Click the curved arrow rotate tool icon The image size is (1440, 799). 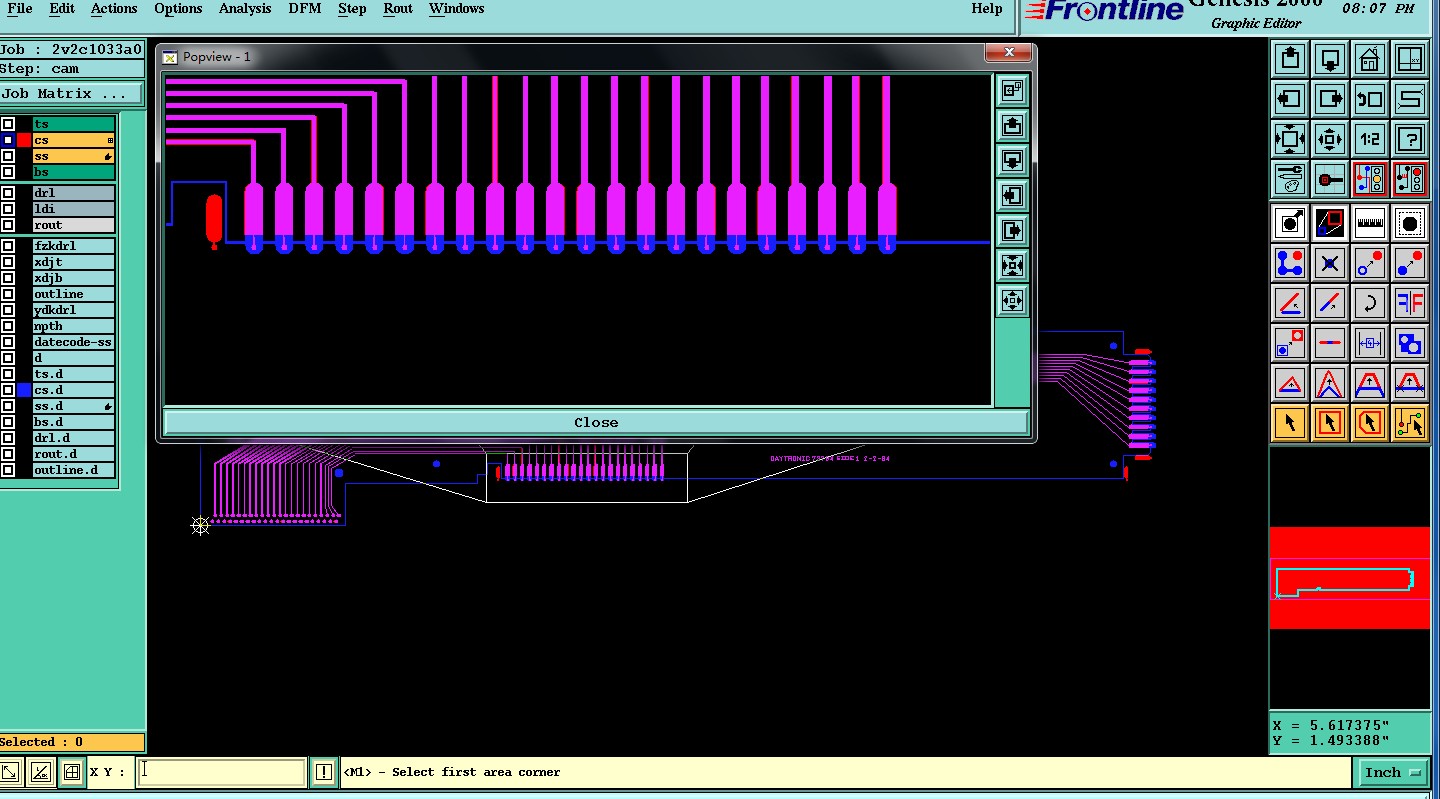(1370, 303)
